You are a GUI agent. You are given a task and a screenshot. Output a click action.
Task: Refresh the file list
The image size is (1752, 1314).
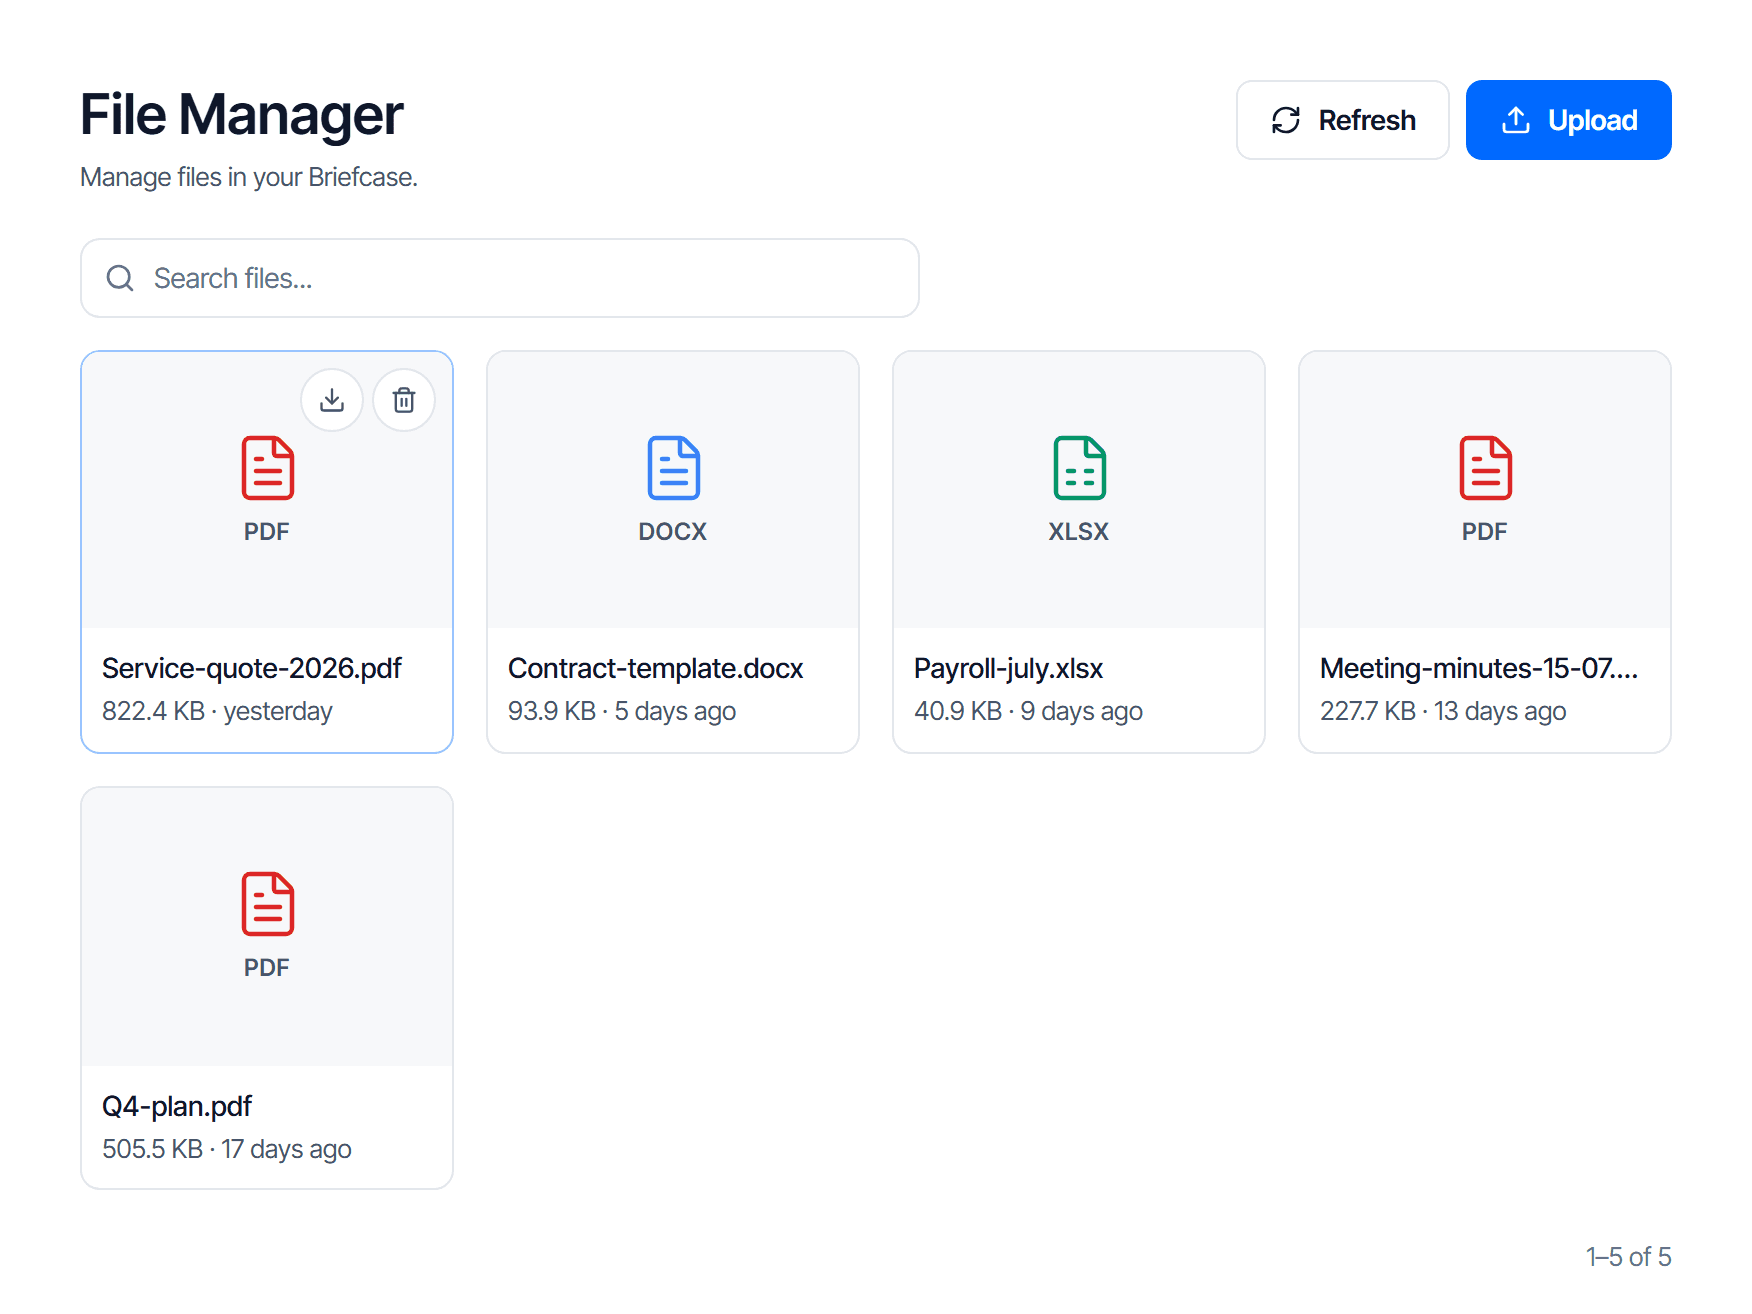point(1342,120)
